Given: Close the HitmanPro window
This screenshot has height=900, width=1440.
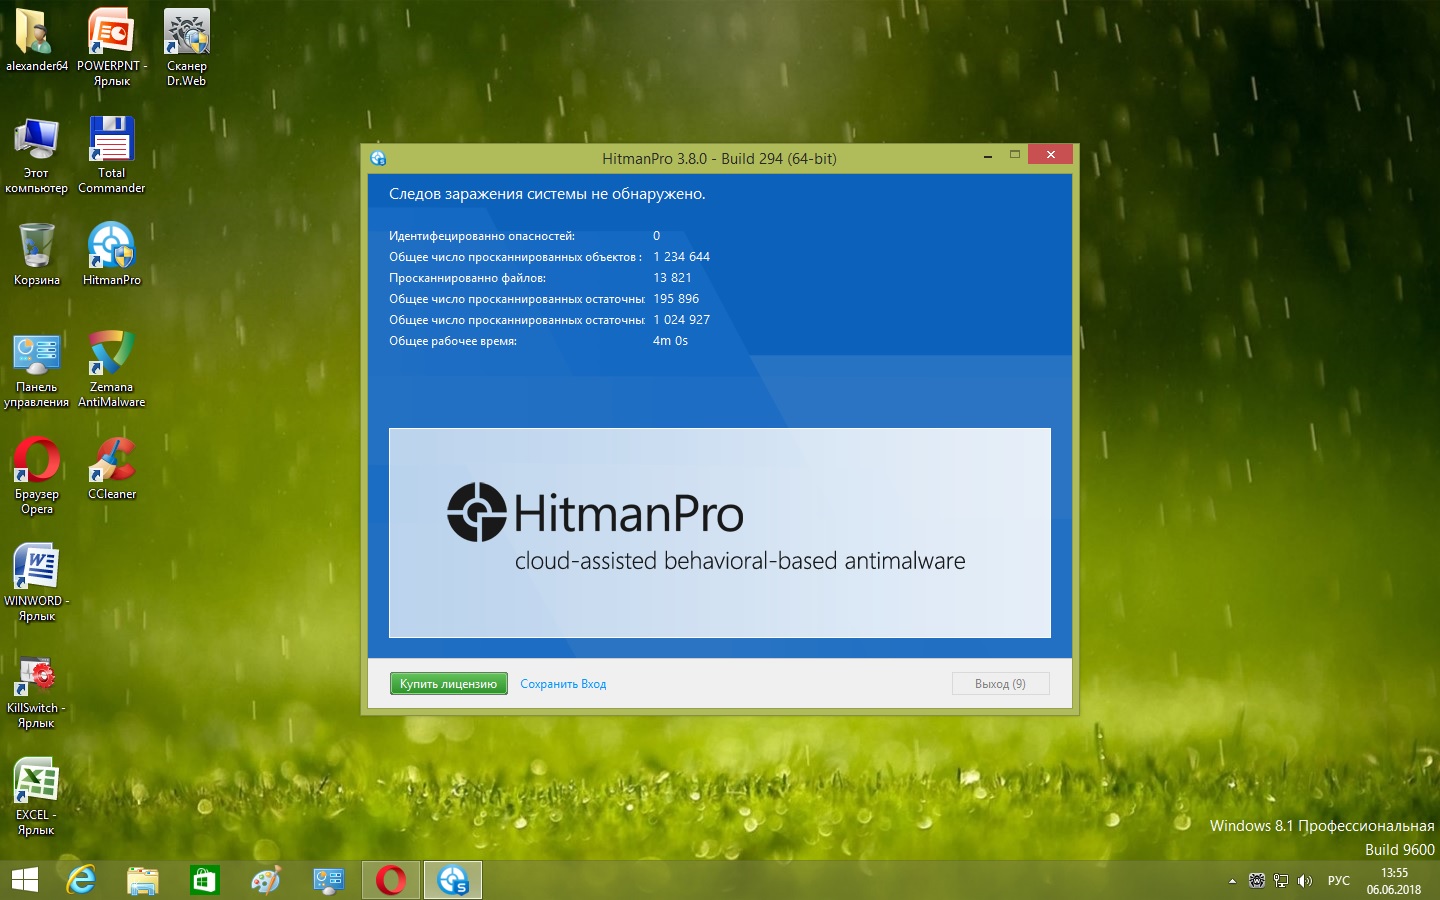Looking at the screenshot, I should 1050,155.
